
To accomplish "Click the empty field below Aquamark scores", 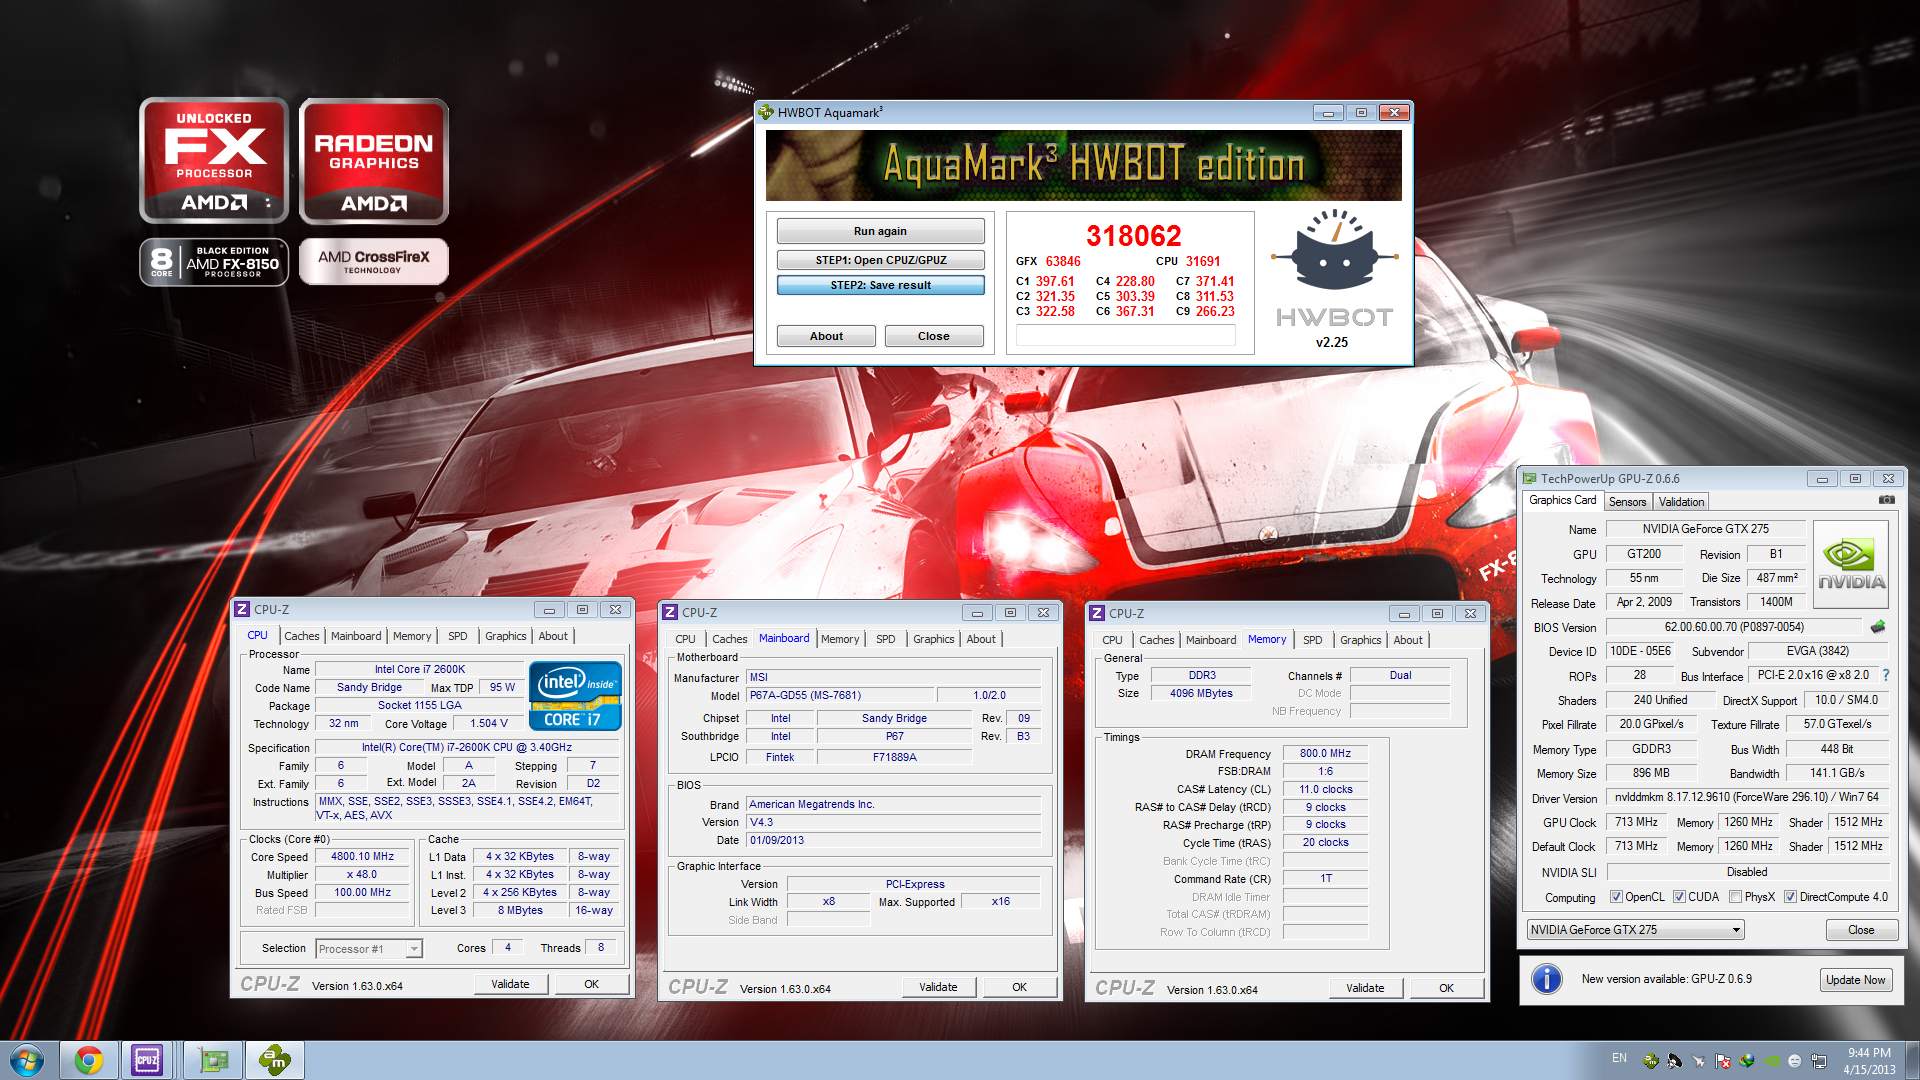I will tap(1126, 336).
